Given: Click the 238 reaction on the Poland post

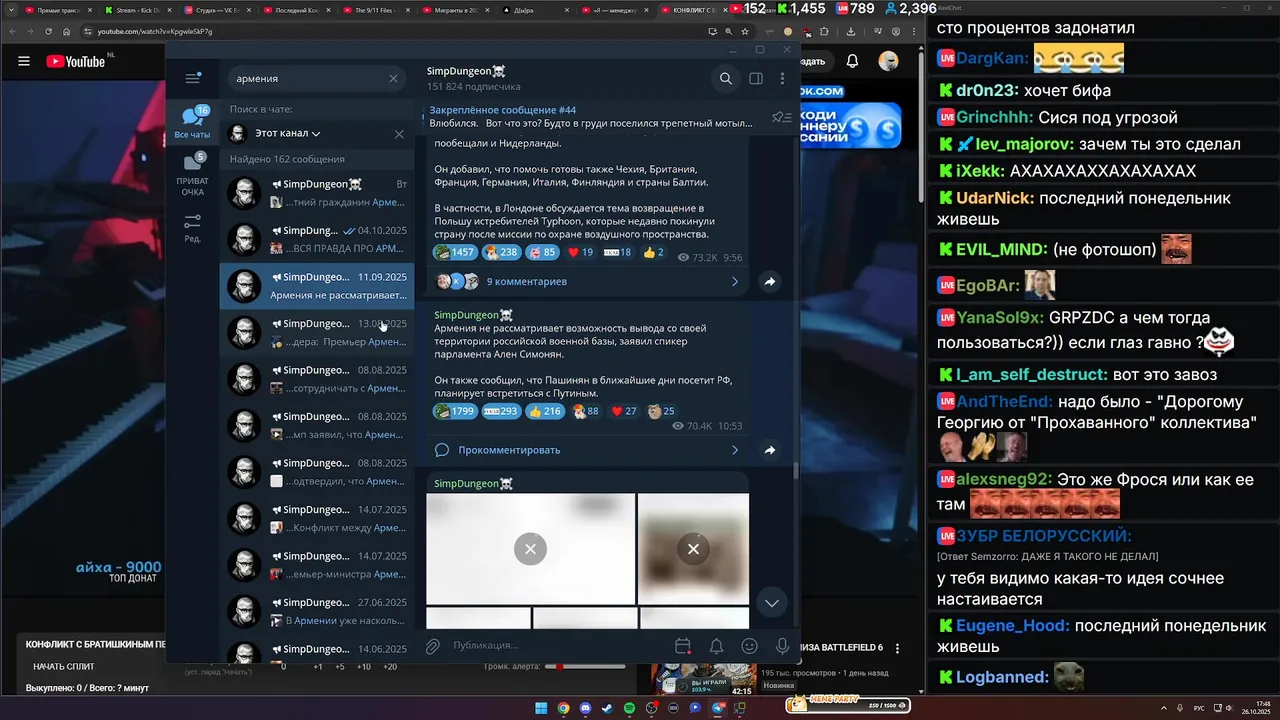Looking at the screenshot, I should click(501, 252).
